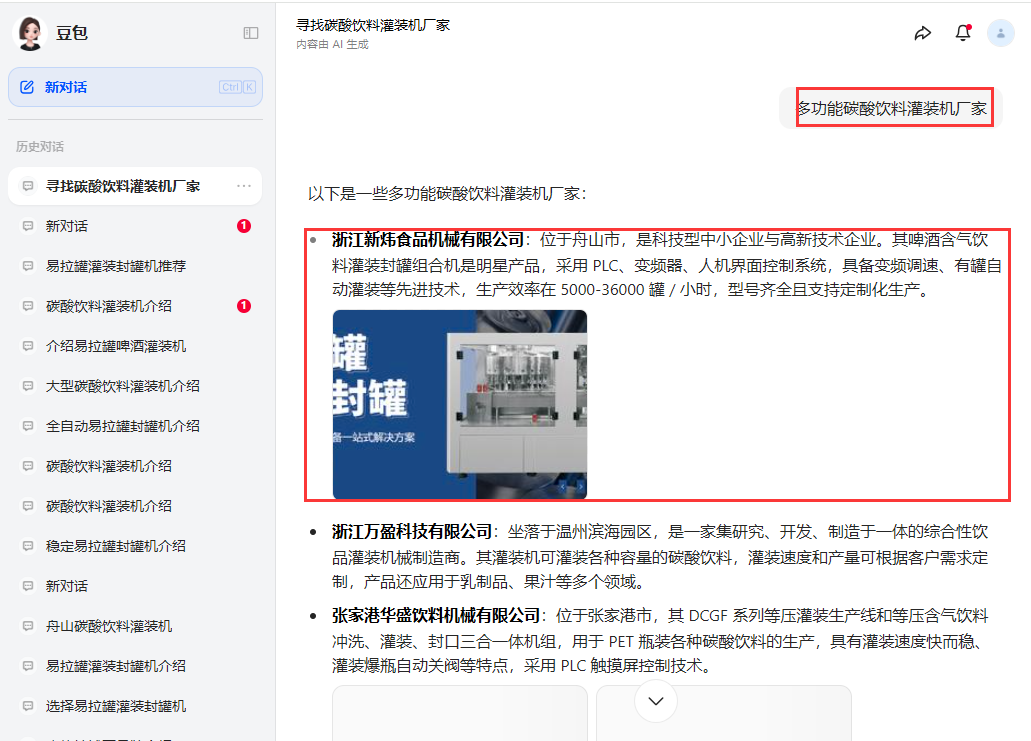Open the notifications bell
The image size is (1031, 741).
[962, 33]
